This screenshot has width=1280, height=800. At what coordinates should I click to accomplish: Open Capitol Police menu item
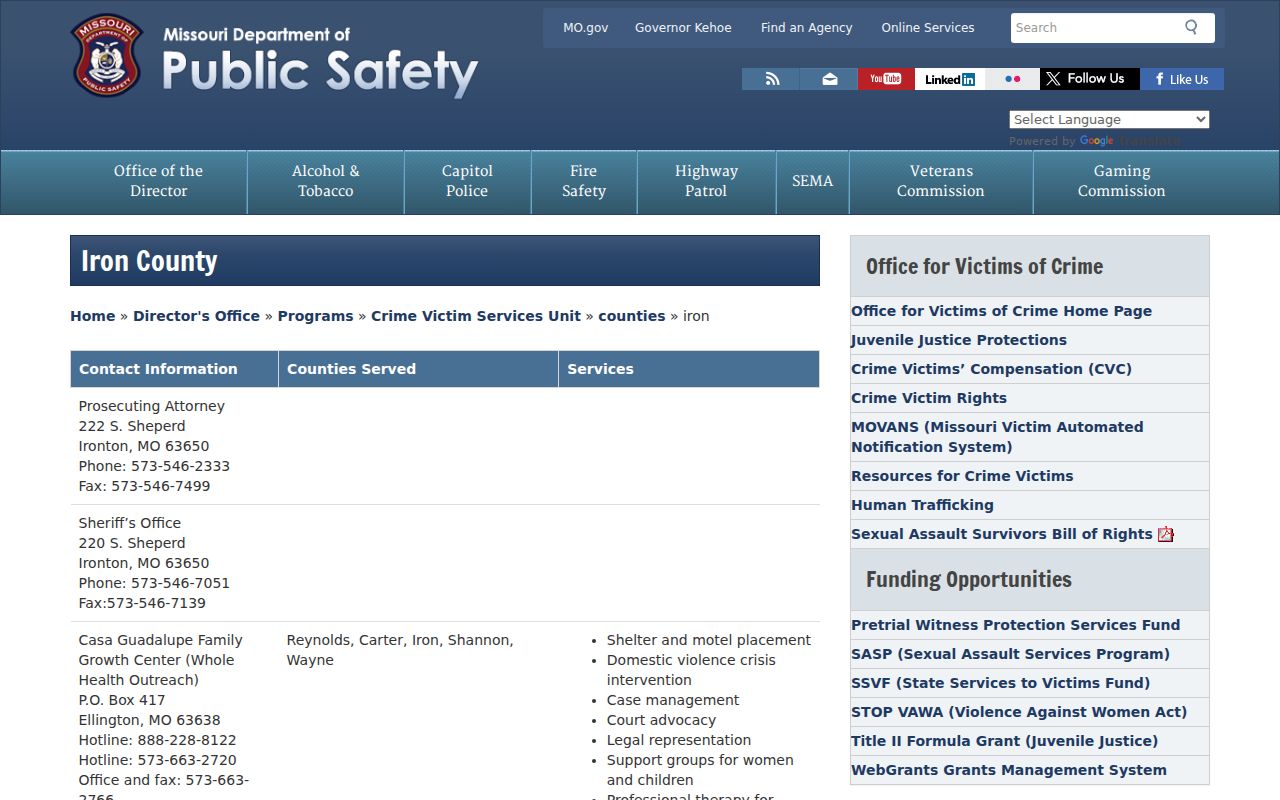pyautogui.click(x=467, y=181)
